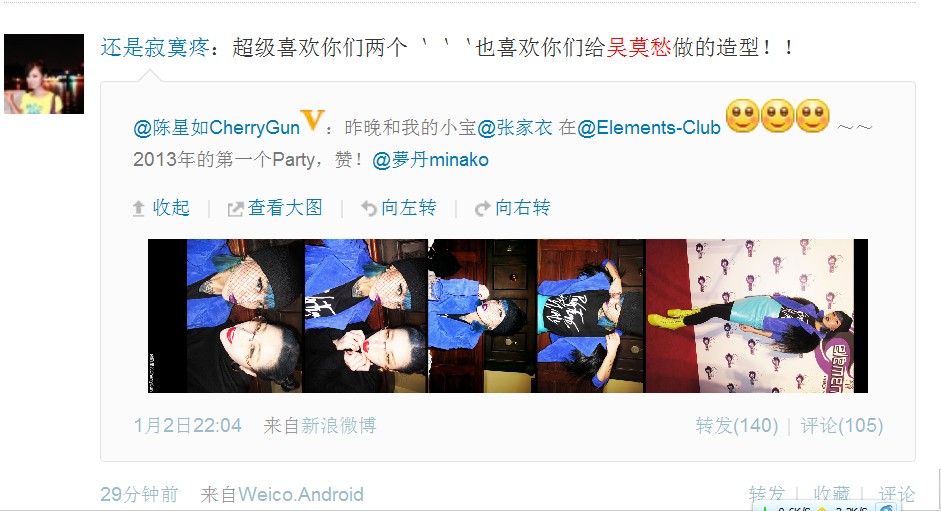This screenshot has width=941, height=511.
Task: Click the orange V verified badge
Action: click(313, 120)
